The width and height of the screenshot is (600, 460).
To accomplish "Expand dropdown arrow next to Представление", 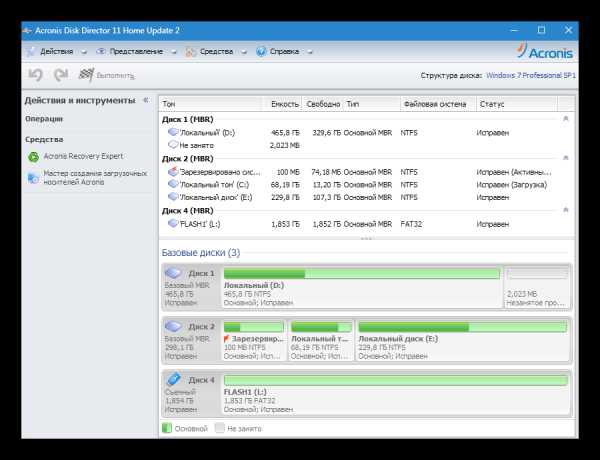I will (174, 52).
